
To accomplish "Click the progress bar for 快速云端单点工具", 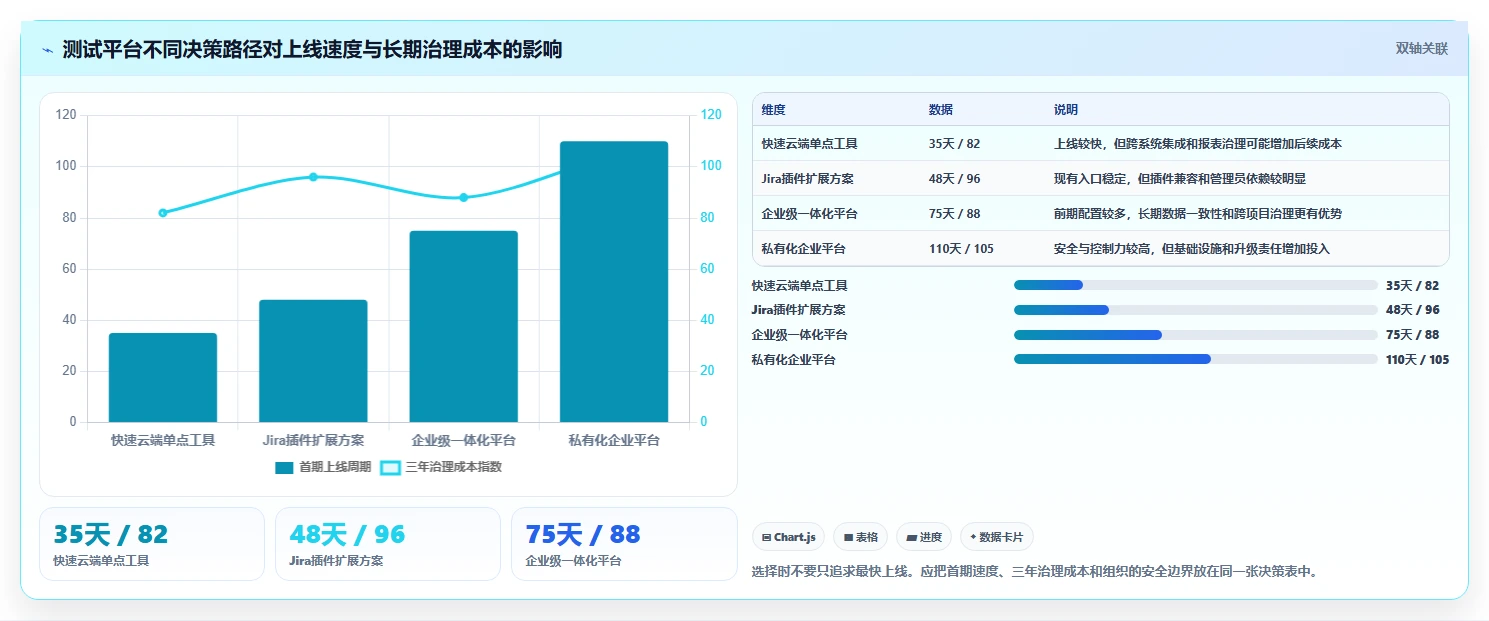I will pyautogui.click(x=1196, y=285).
